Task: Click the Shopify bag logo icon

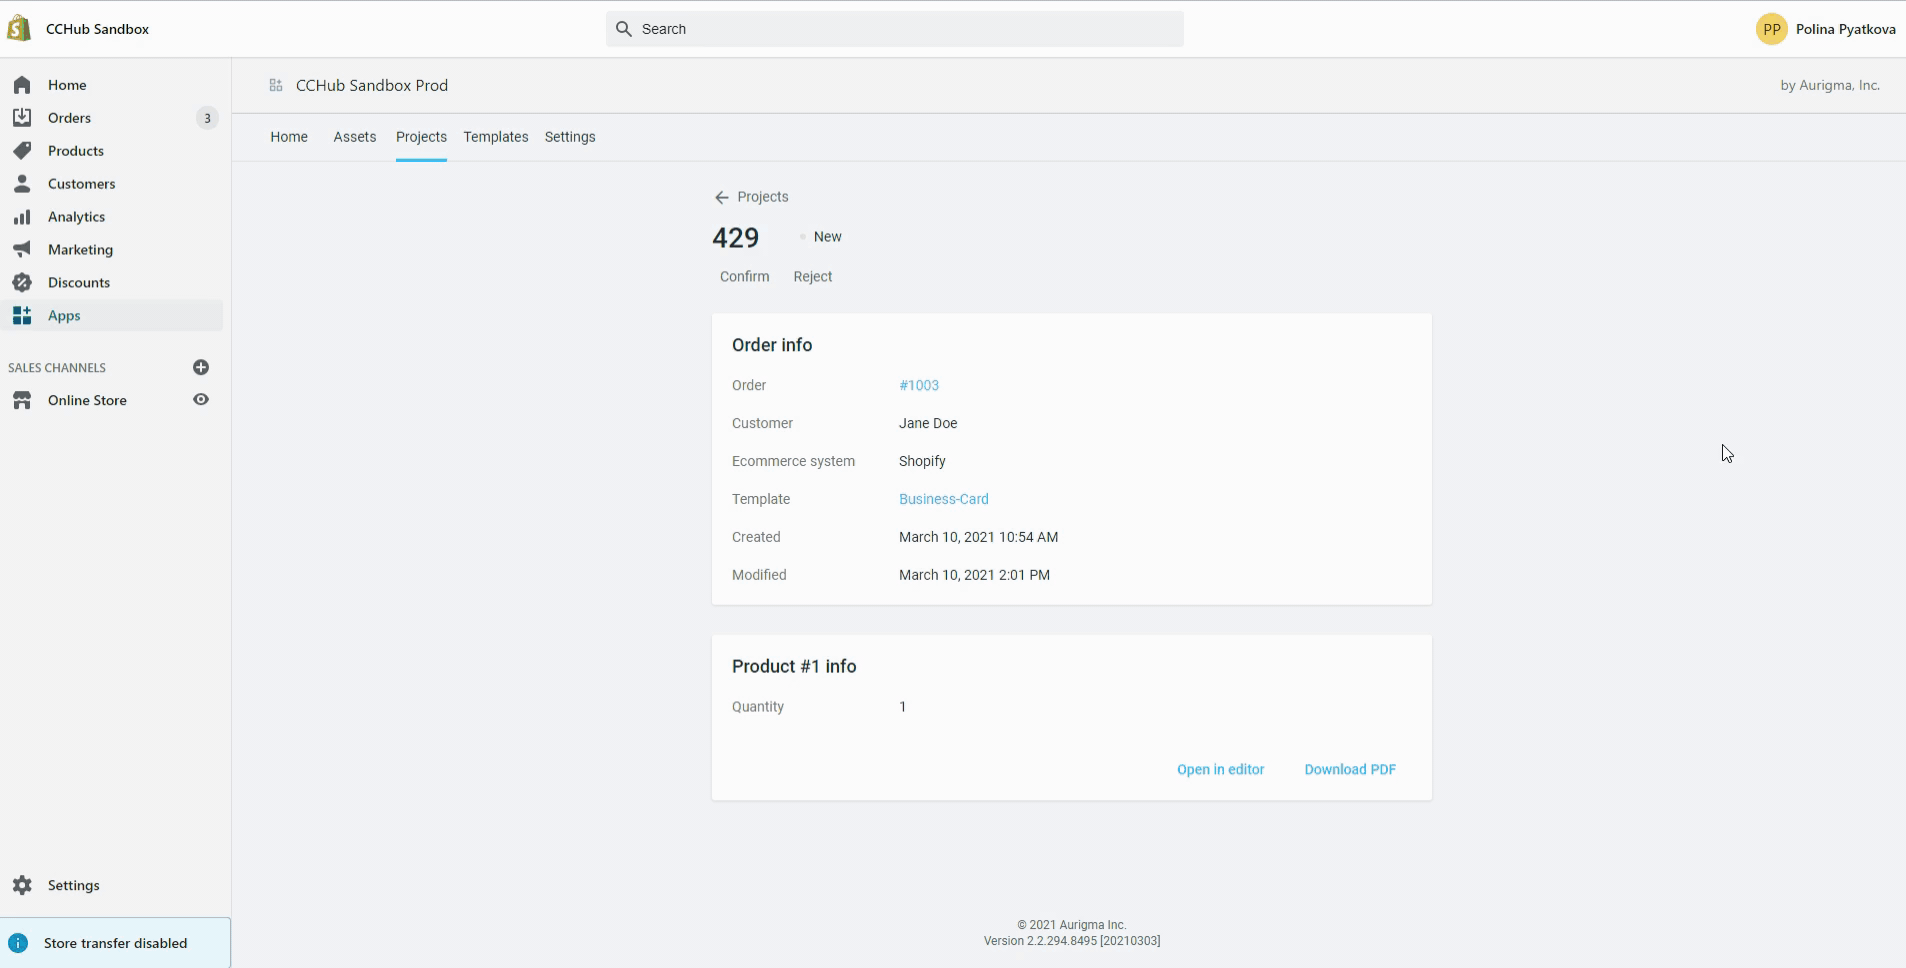Action: coord(19,29)
